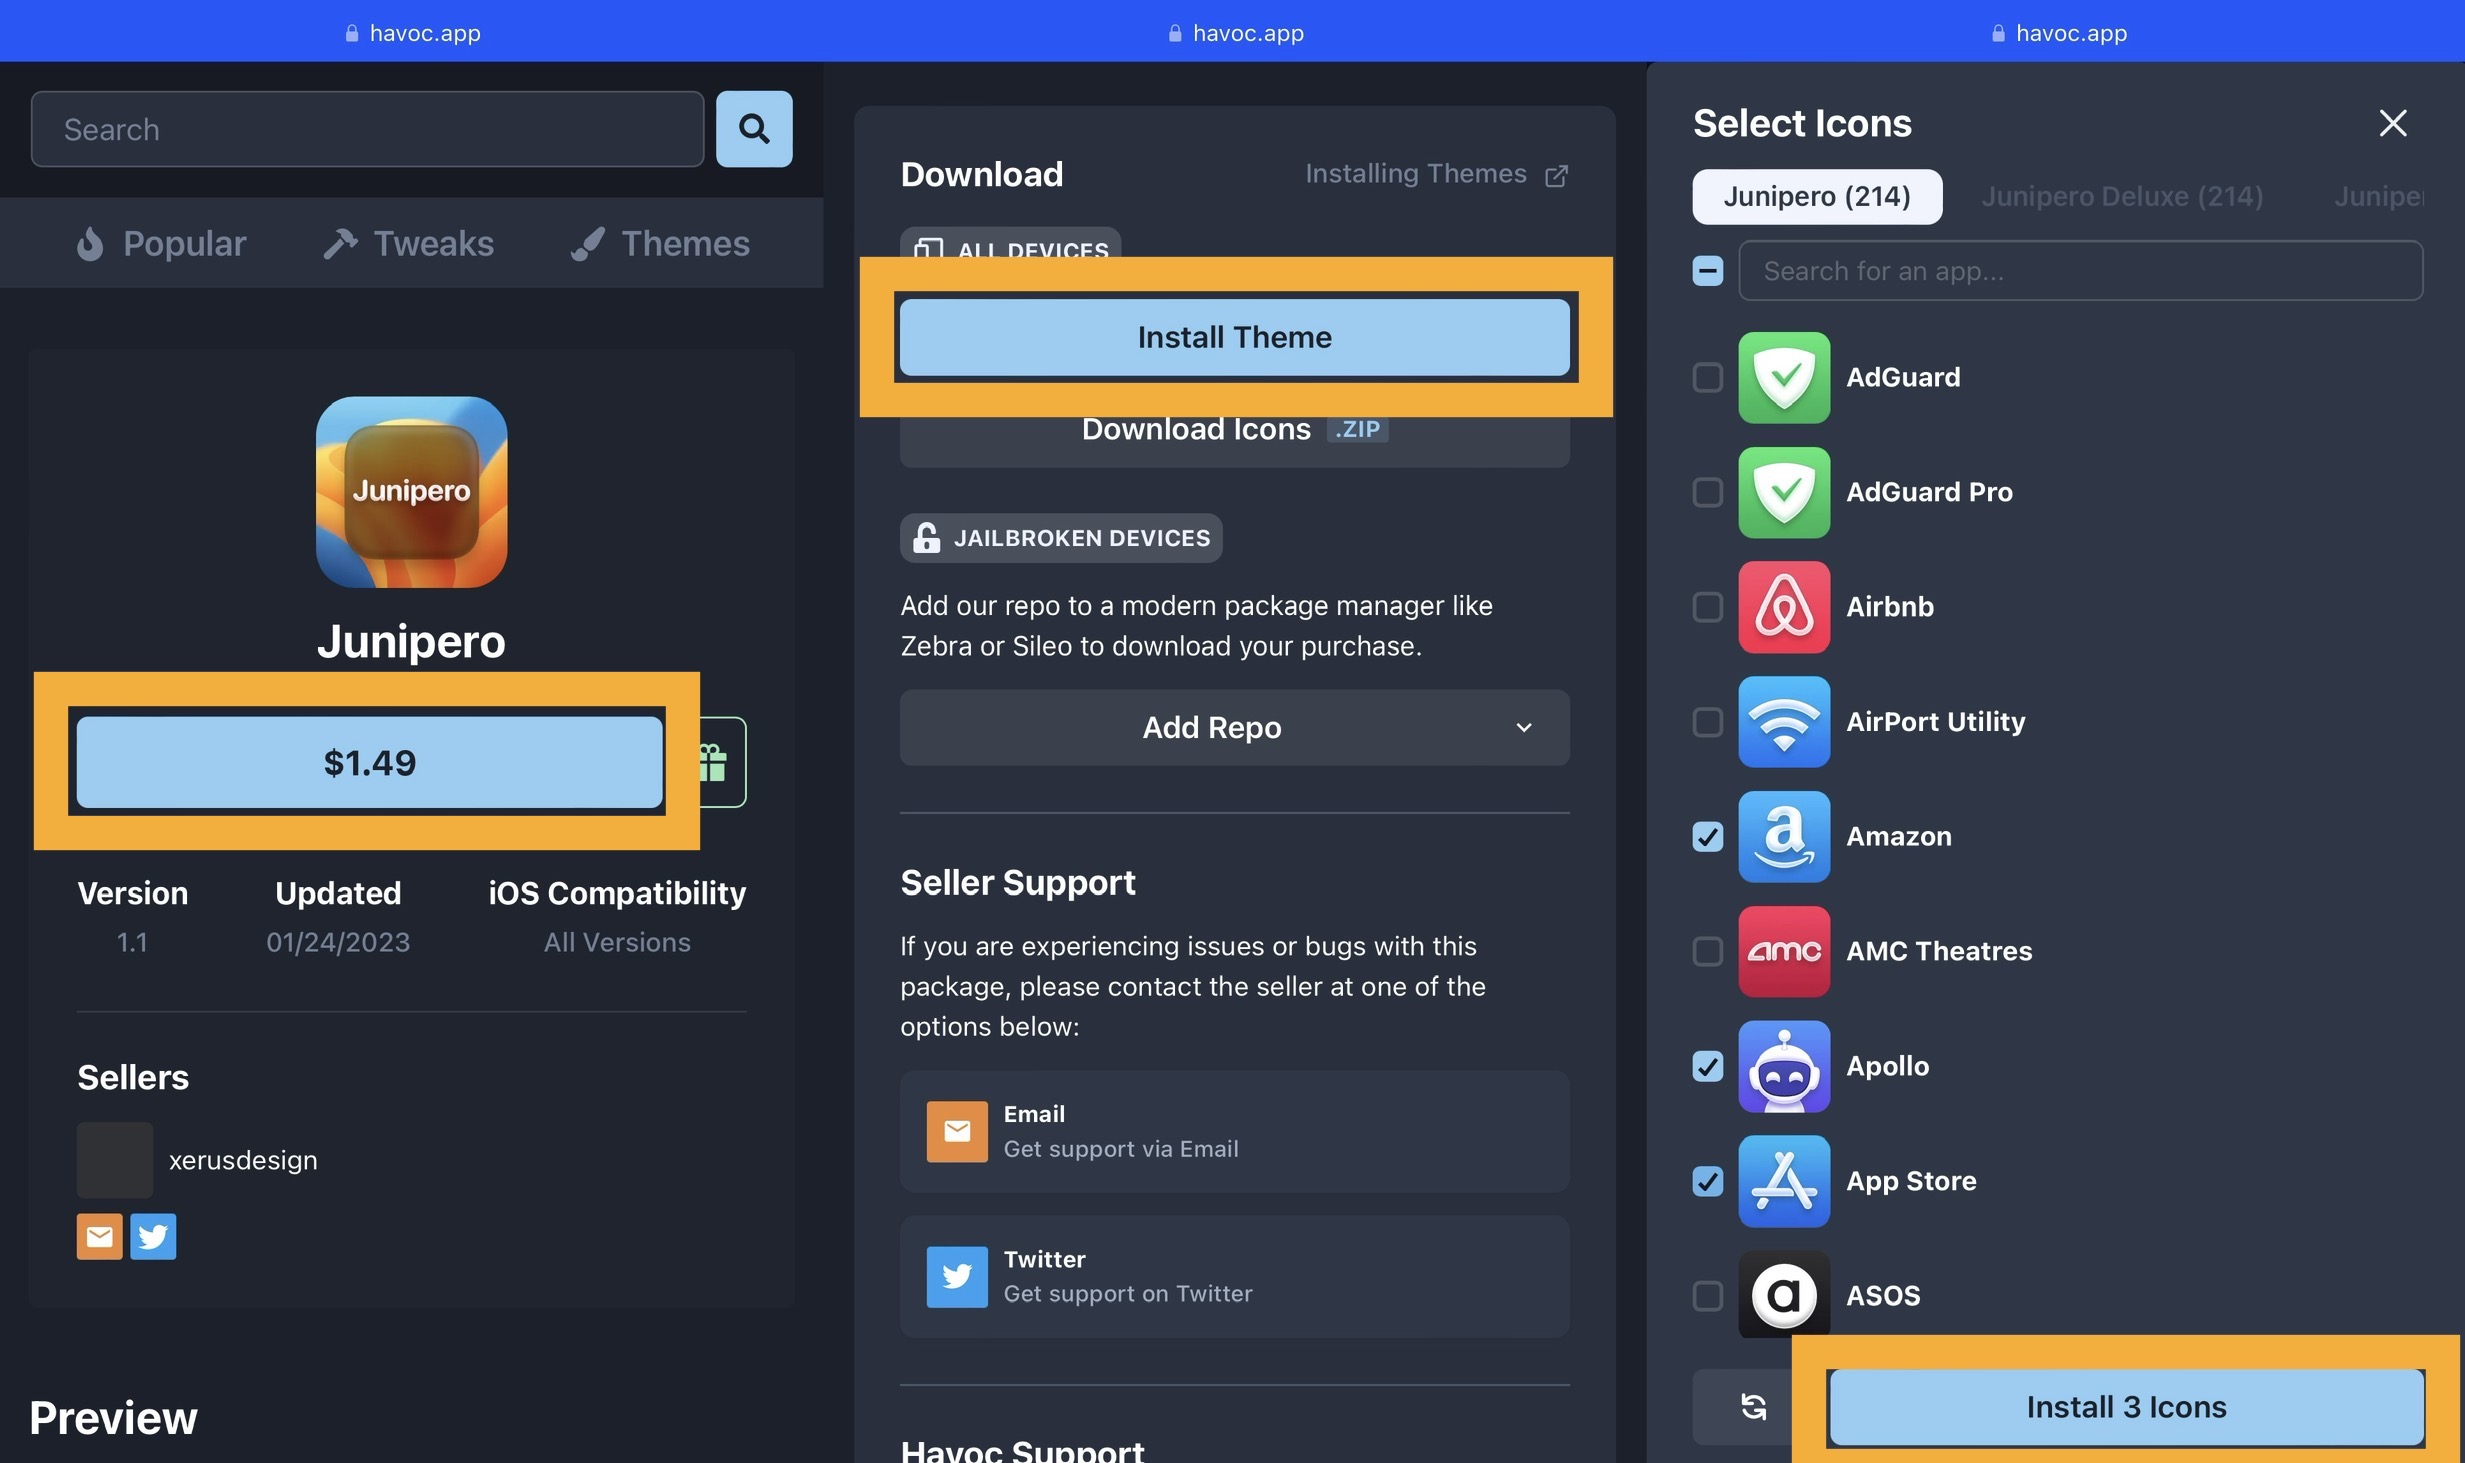Viewport: 2465px width, 1463px height.
Task: Click the external link icon beside Installing Themes
Action: point(1556,176)
